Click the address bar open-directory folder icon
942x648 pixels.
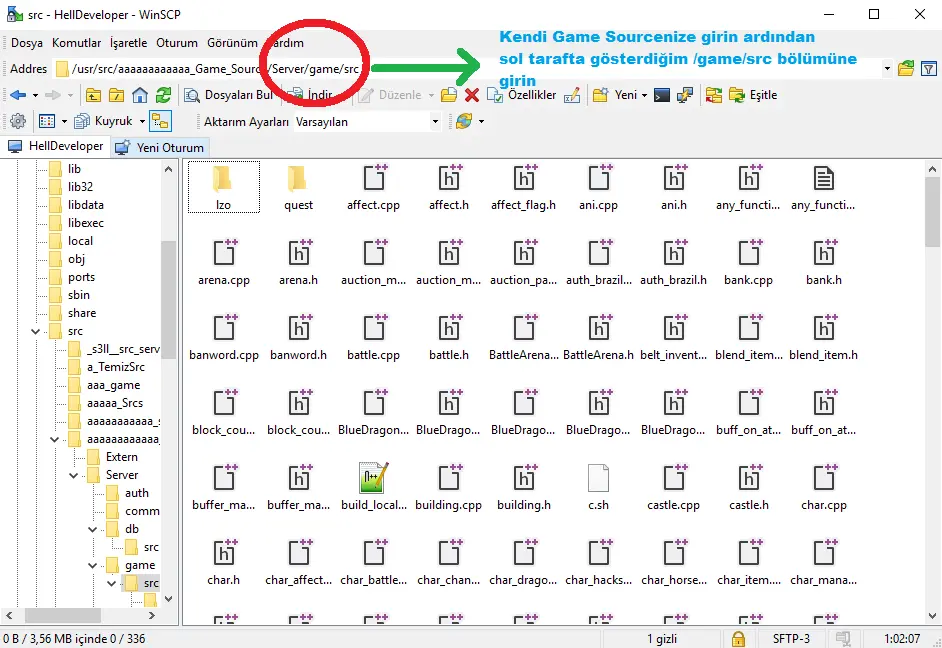coord(906,68)
